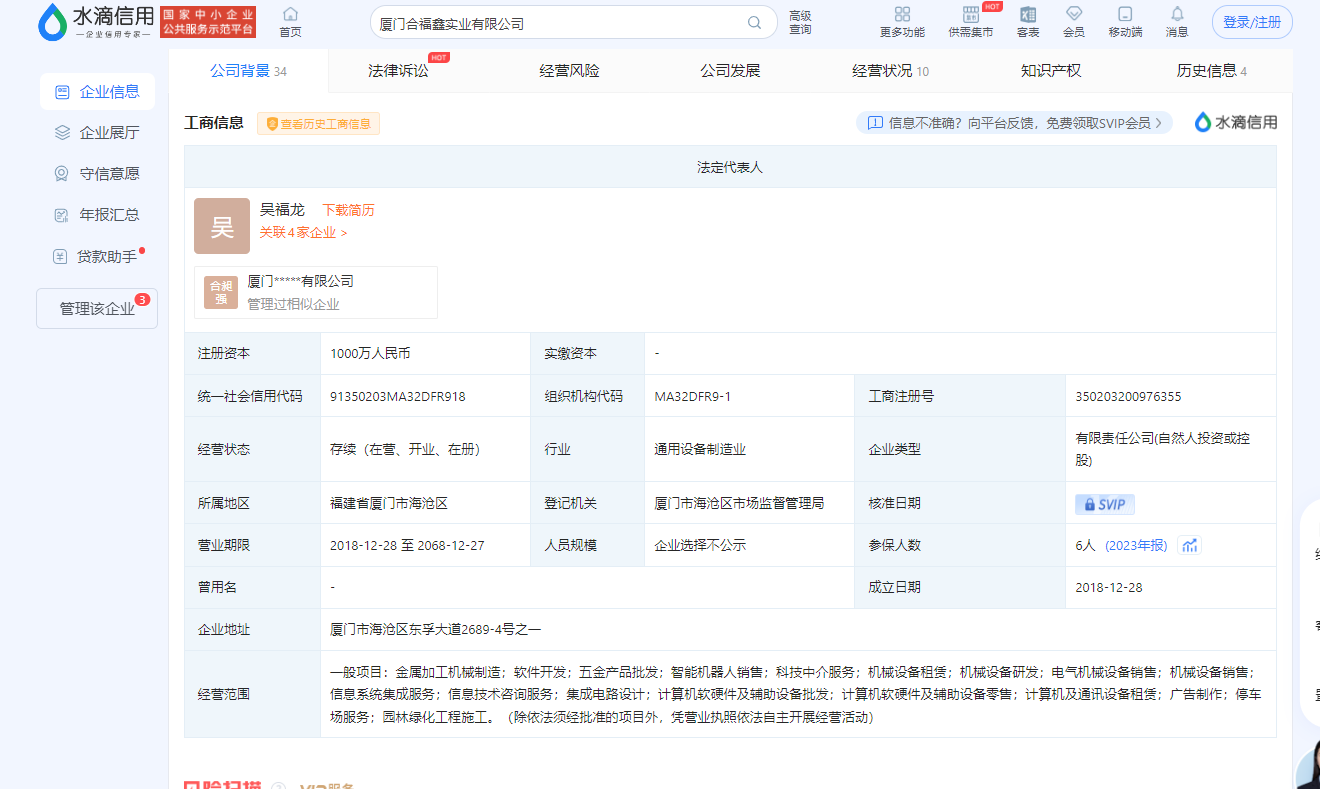Switch to 历史信息 tab
Screen dimensions: 1320x789
[1211, 71]
